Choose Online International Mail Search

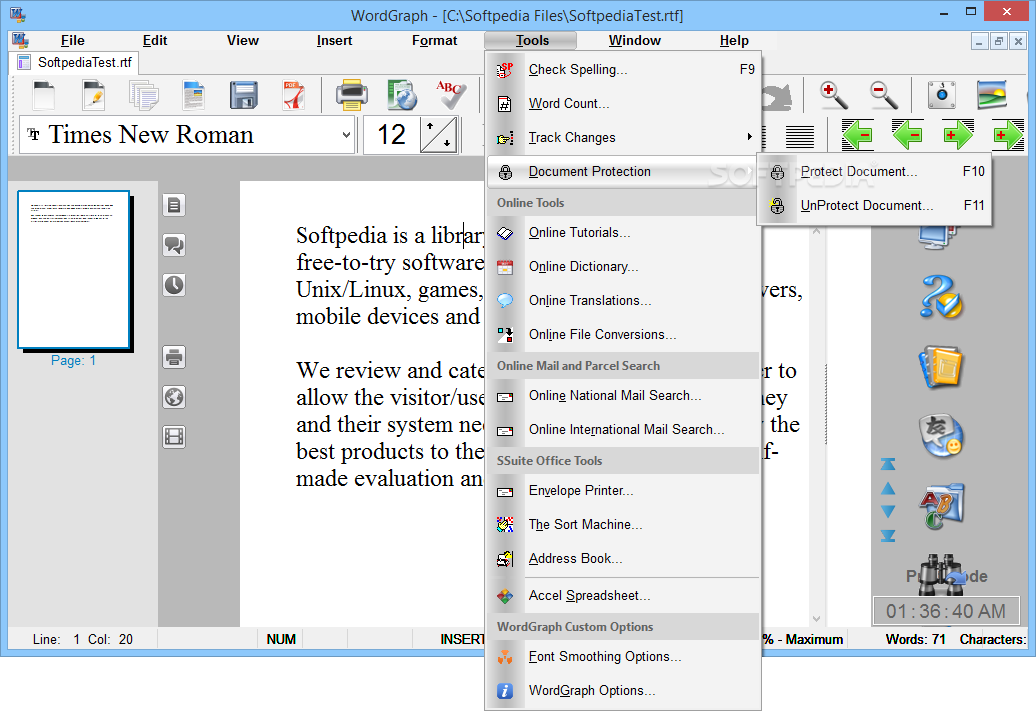pyautogui.click(x=623, y=430)
